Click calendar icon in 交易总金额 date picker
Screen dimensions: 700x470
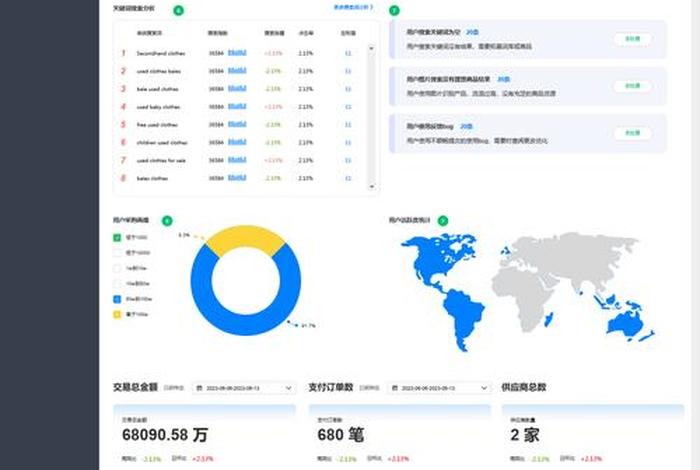(200, 388)
